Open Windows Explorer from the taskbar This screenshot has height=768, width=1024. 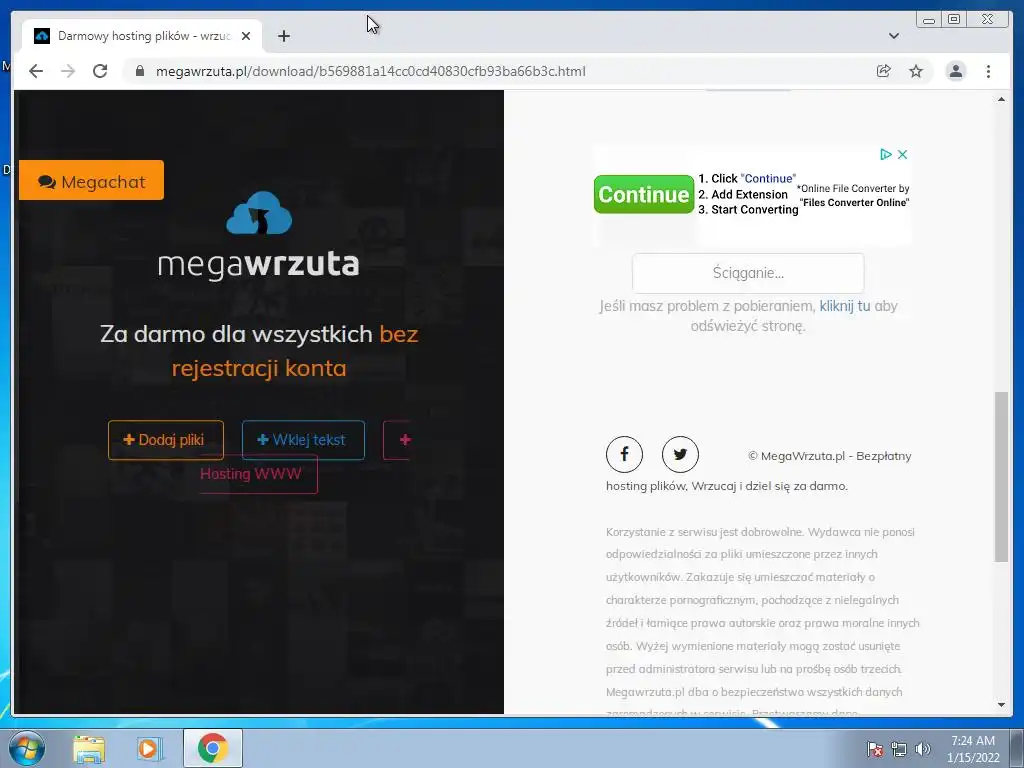click(x=89, y=748)
